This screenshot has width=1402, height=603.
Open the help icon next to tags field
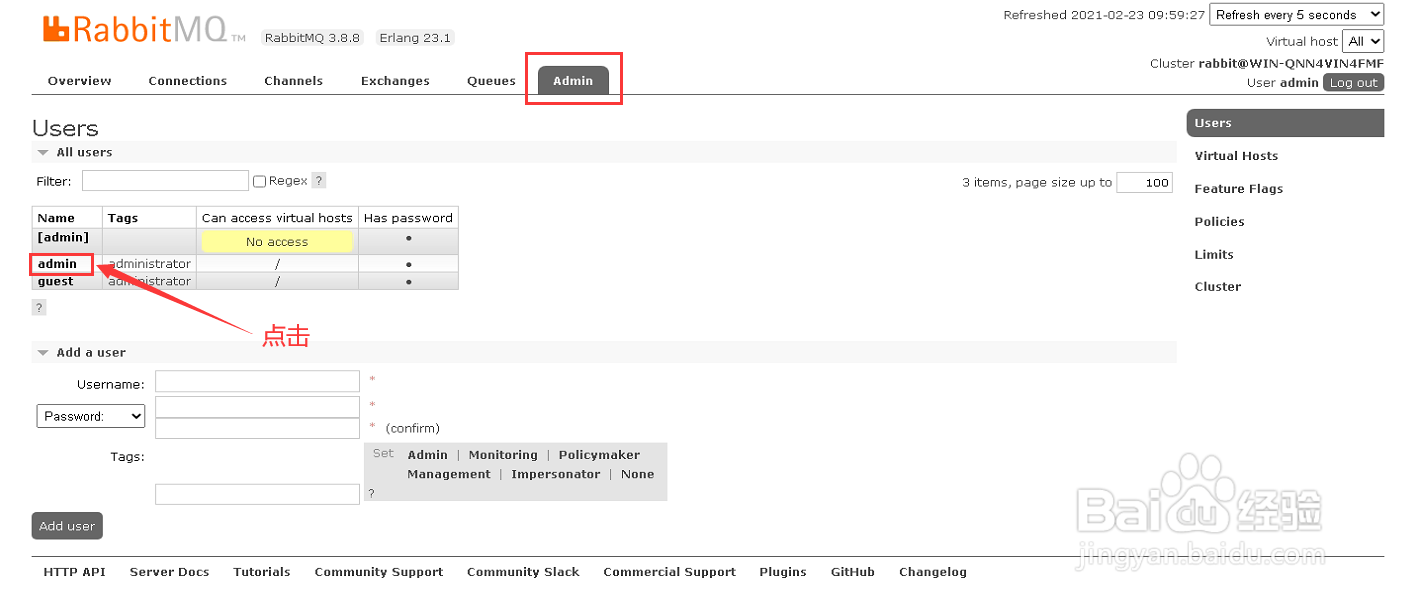(371, 493)
